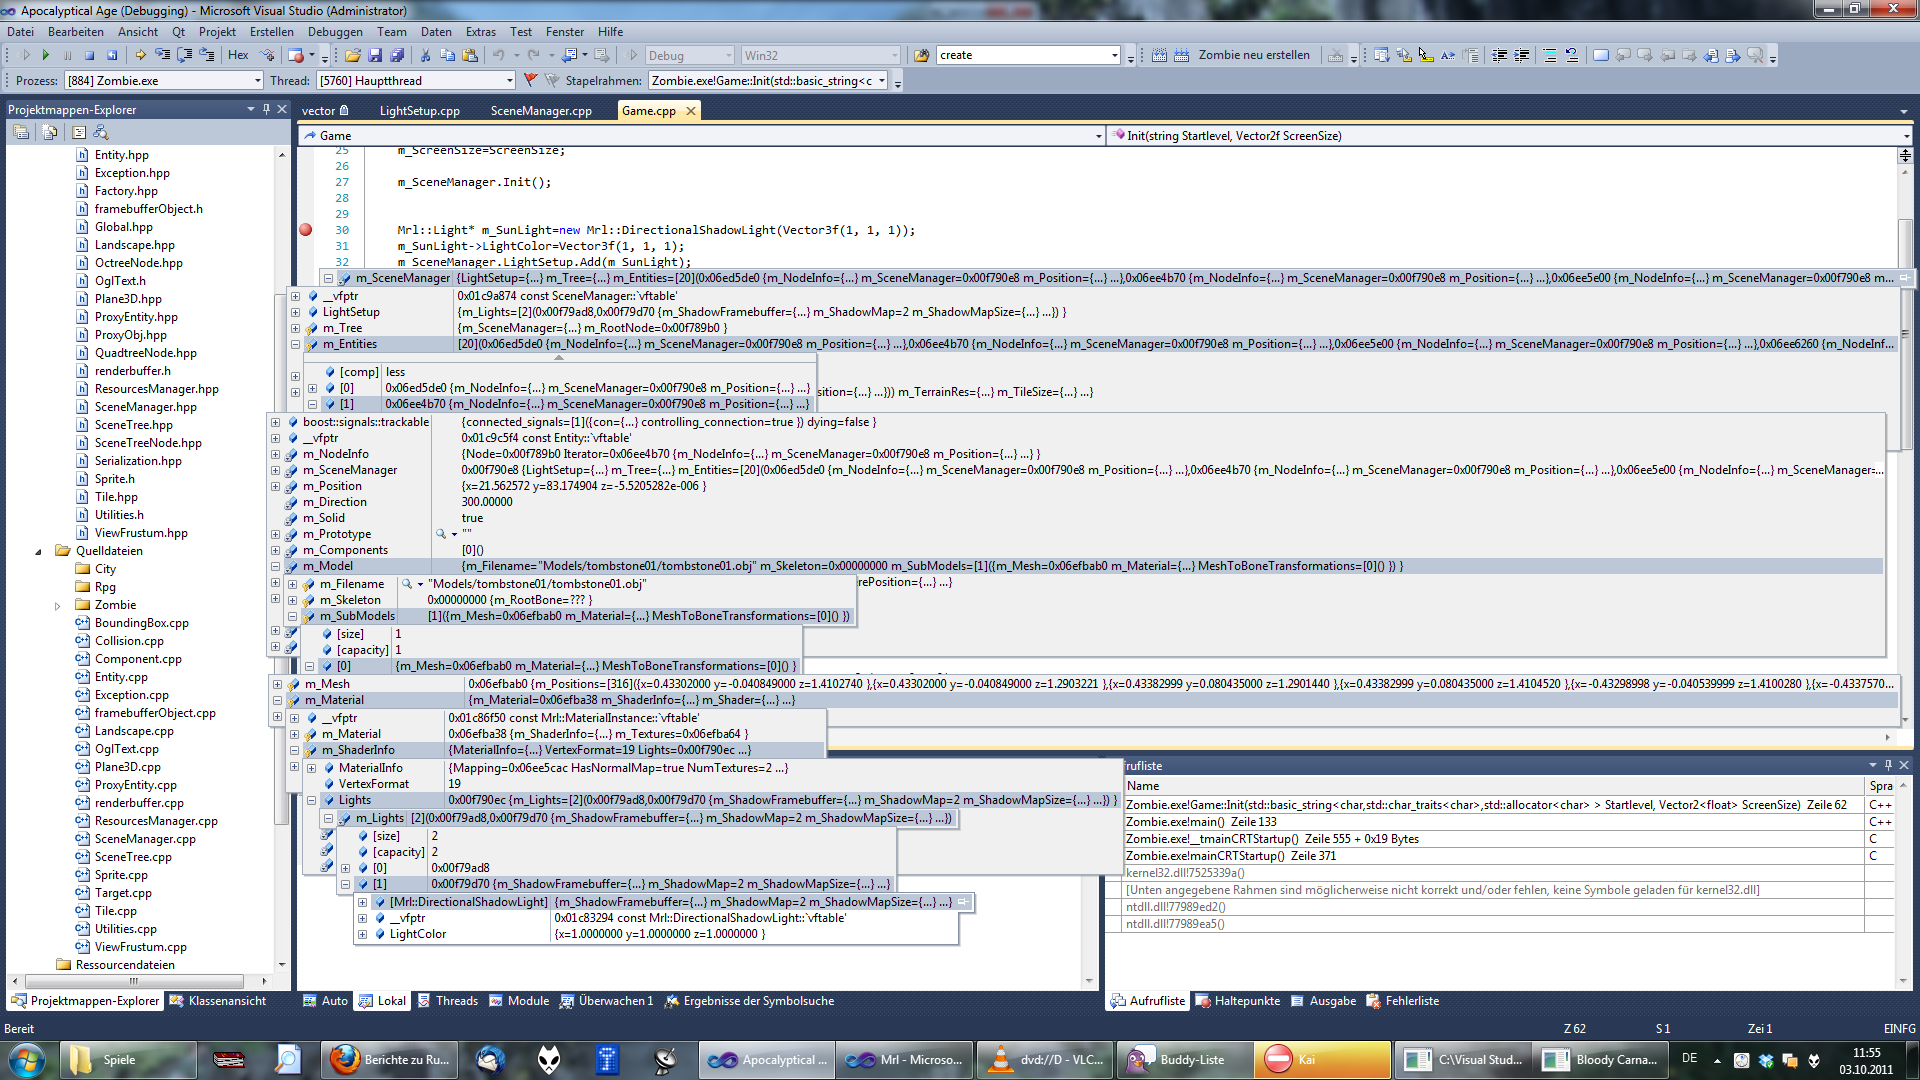Image resolution: width=1920 pixels, height=1080 pixels.
Task: Click the Step Into debug icon
Action: pyautogui.click(x=162, y=56)
